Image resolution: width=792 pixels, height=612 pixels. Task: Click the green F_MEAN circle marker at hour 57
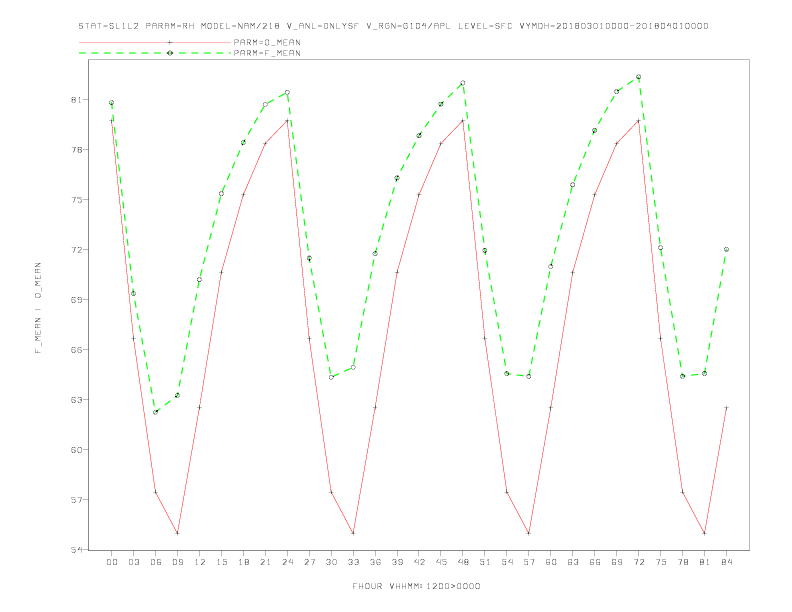coord(529,376)
